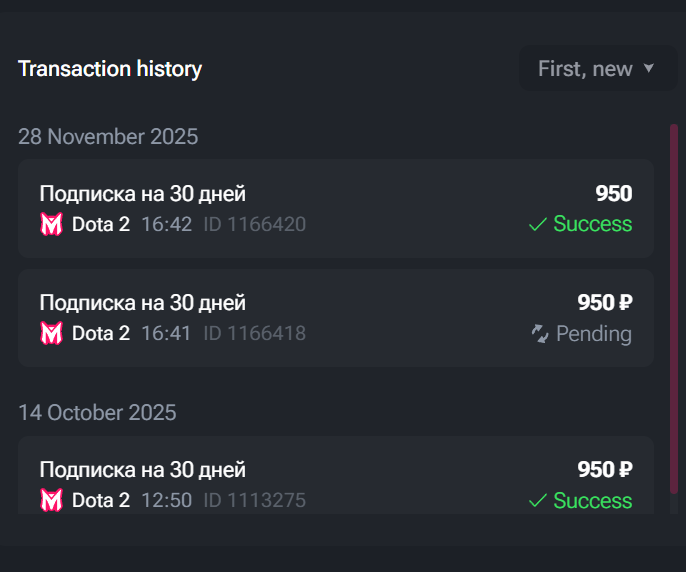Click the Dota 2 icon for transaction 1113275
This screenshot has height=572, width=686.
pyautogui.click(x=51, y=500)
